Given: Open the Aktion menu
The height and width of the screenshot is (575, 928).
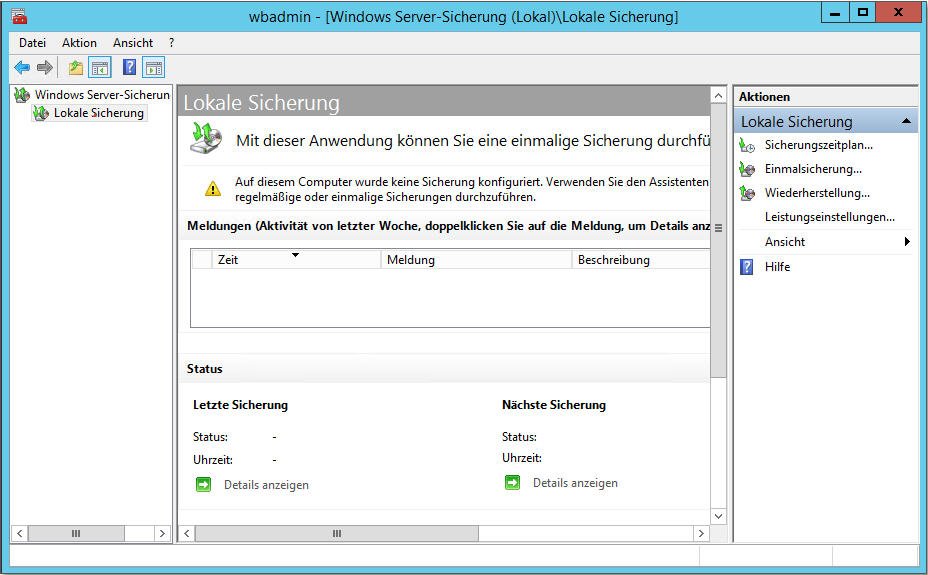Looking at the screenshot, I should 79,43.
